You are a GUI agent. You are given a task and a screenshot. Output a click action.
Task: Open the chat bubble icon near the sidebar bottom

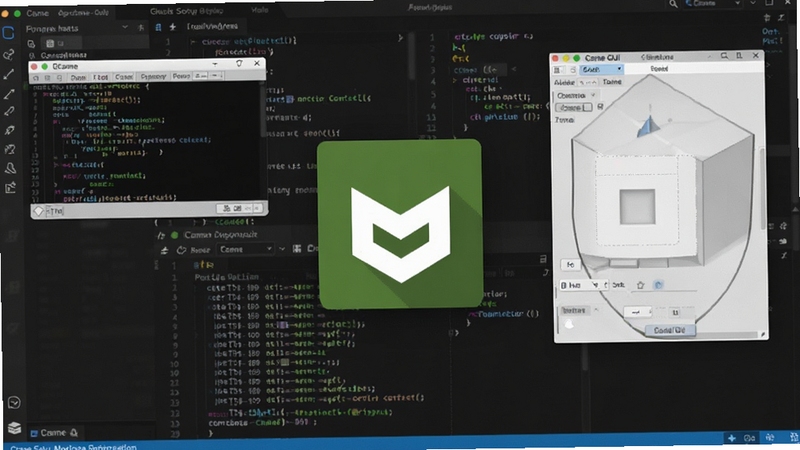click(x=14, y=403)
